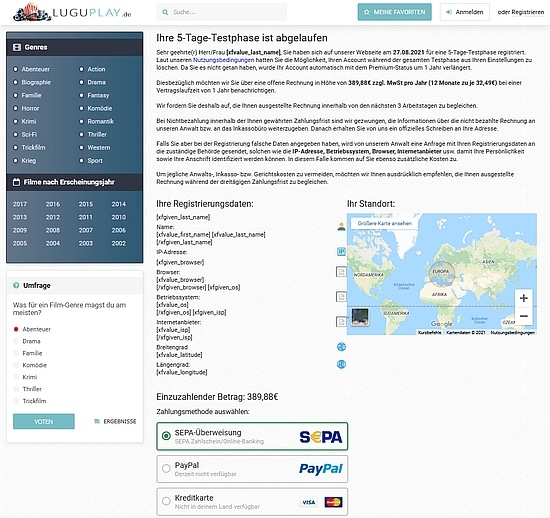This screenshot has height=518, width=550.
Task: Choose the Thriller genre link
Action: pyautogui.click(x=97, y=134)
